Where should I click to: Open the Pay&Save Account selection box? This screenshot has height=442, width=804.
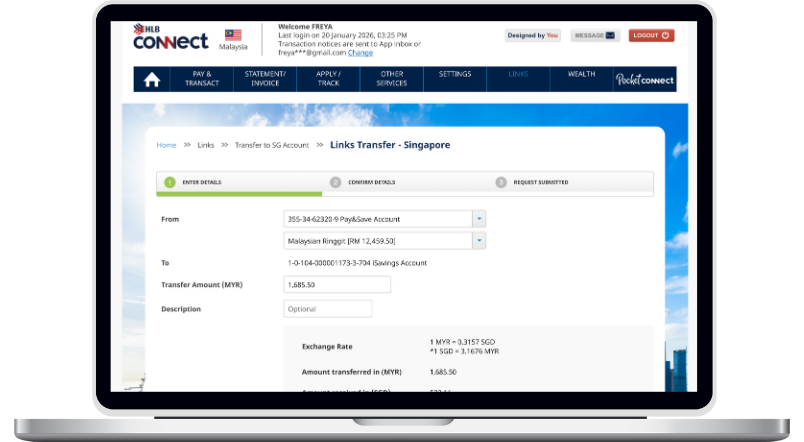377,218
